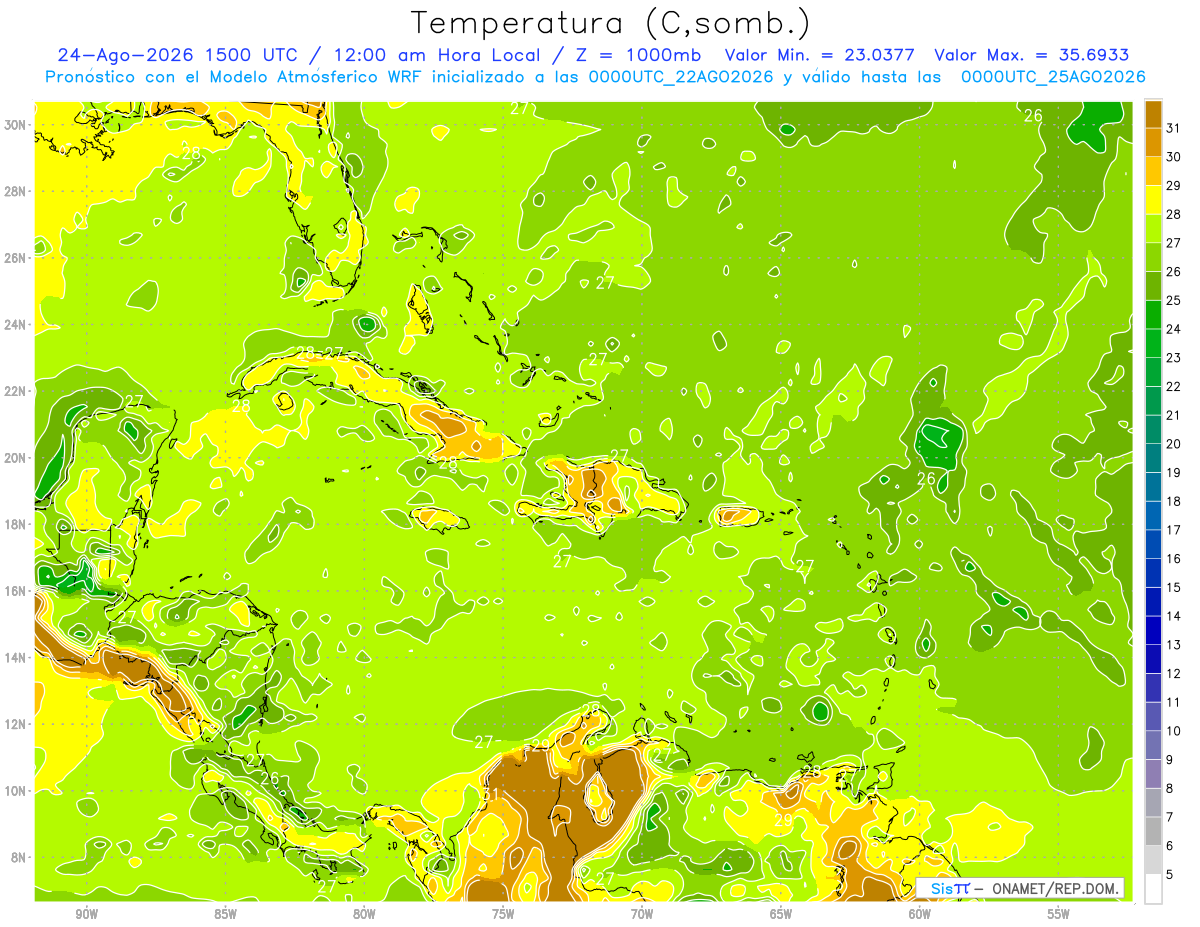1200x927 pixels.
Task: Click the dark brown swatch above legend value 31
Action: tap(1154, 113)
